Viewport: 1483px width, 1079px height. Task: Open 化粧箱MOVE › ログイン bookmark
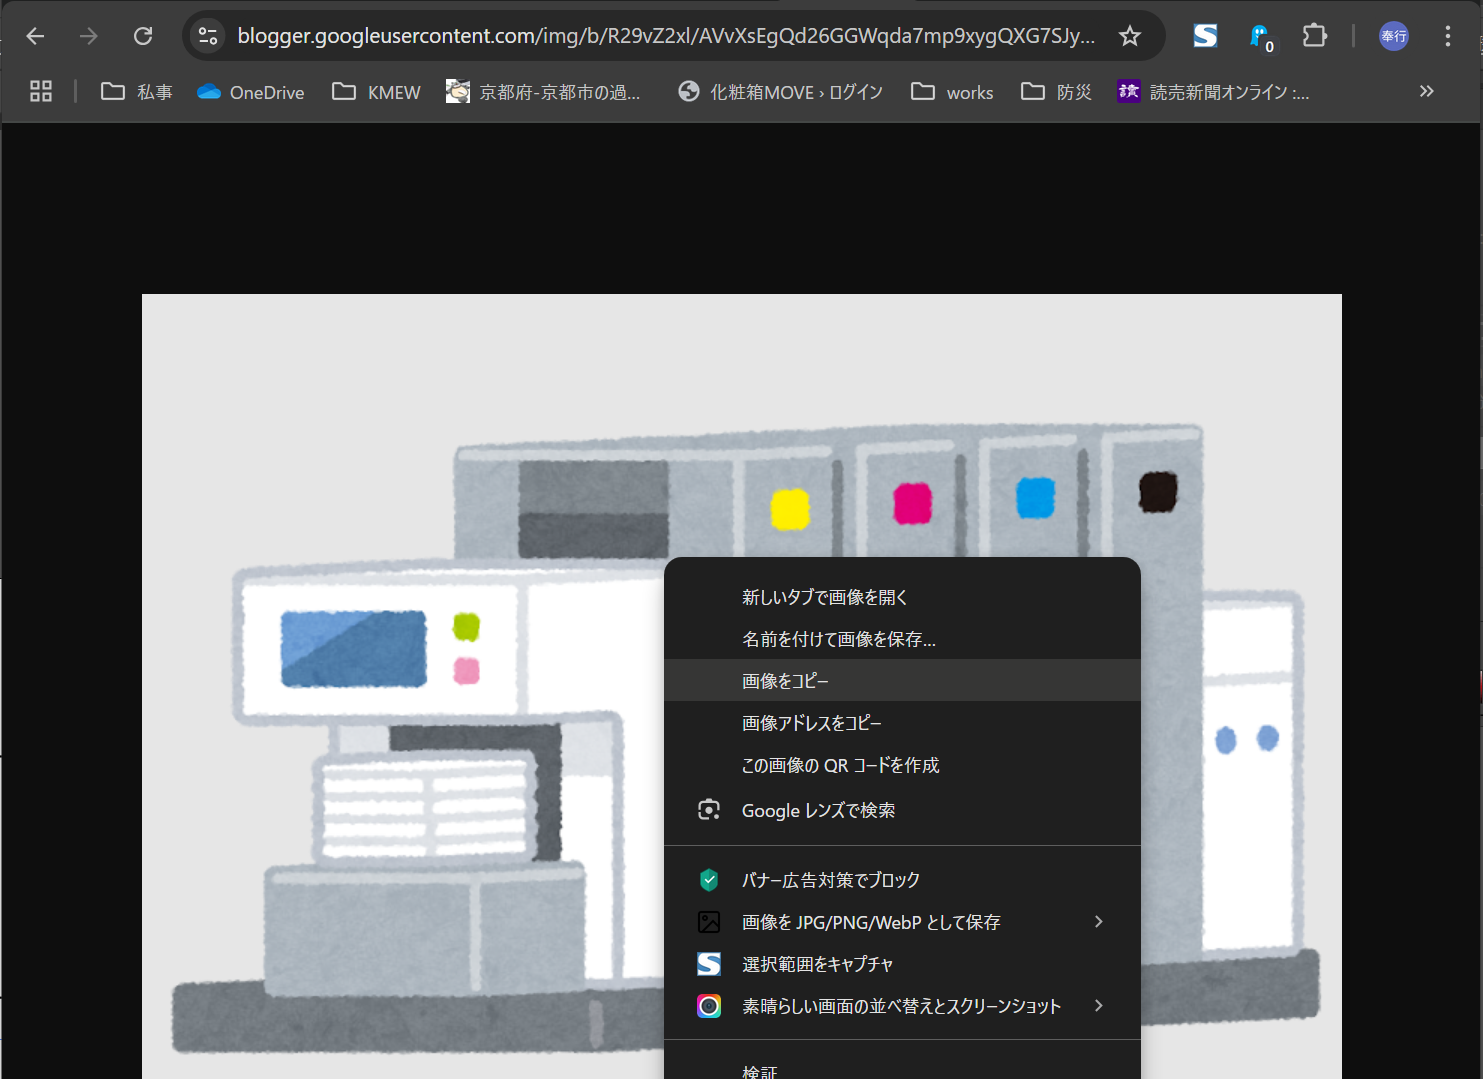pos(781,92)
